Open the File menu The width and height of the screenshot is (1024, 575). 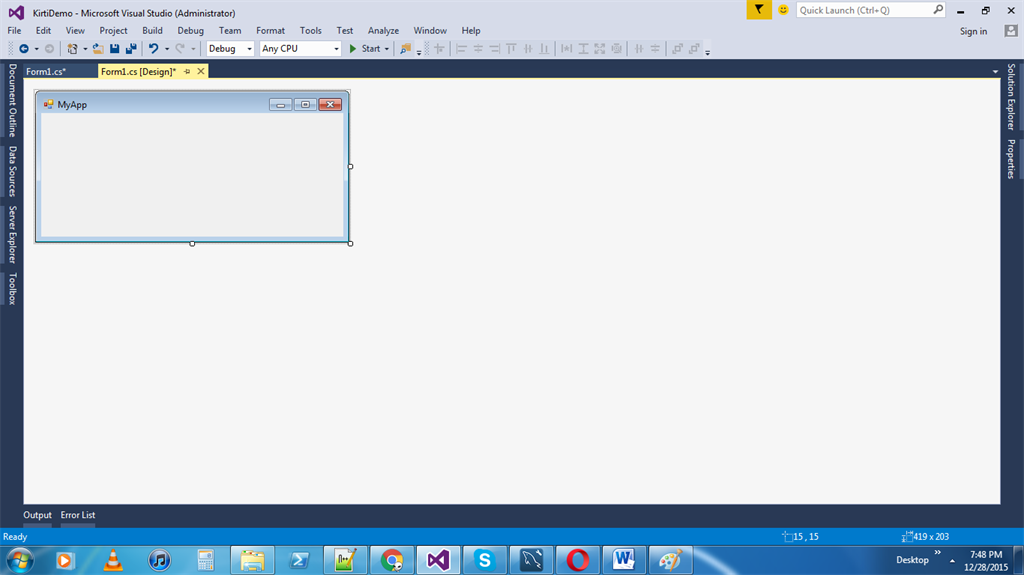pyautogui.click(x=14, y=31)
